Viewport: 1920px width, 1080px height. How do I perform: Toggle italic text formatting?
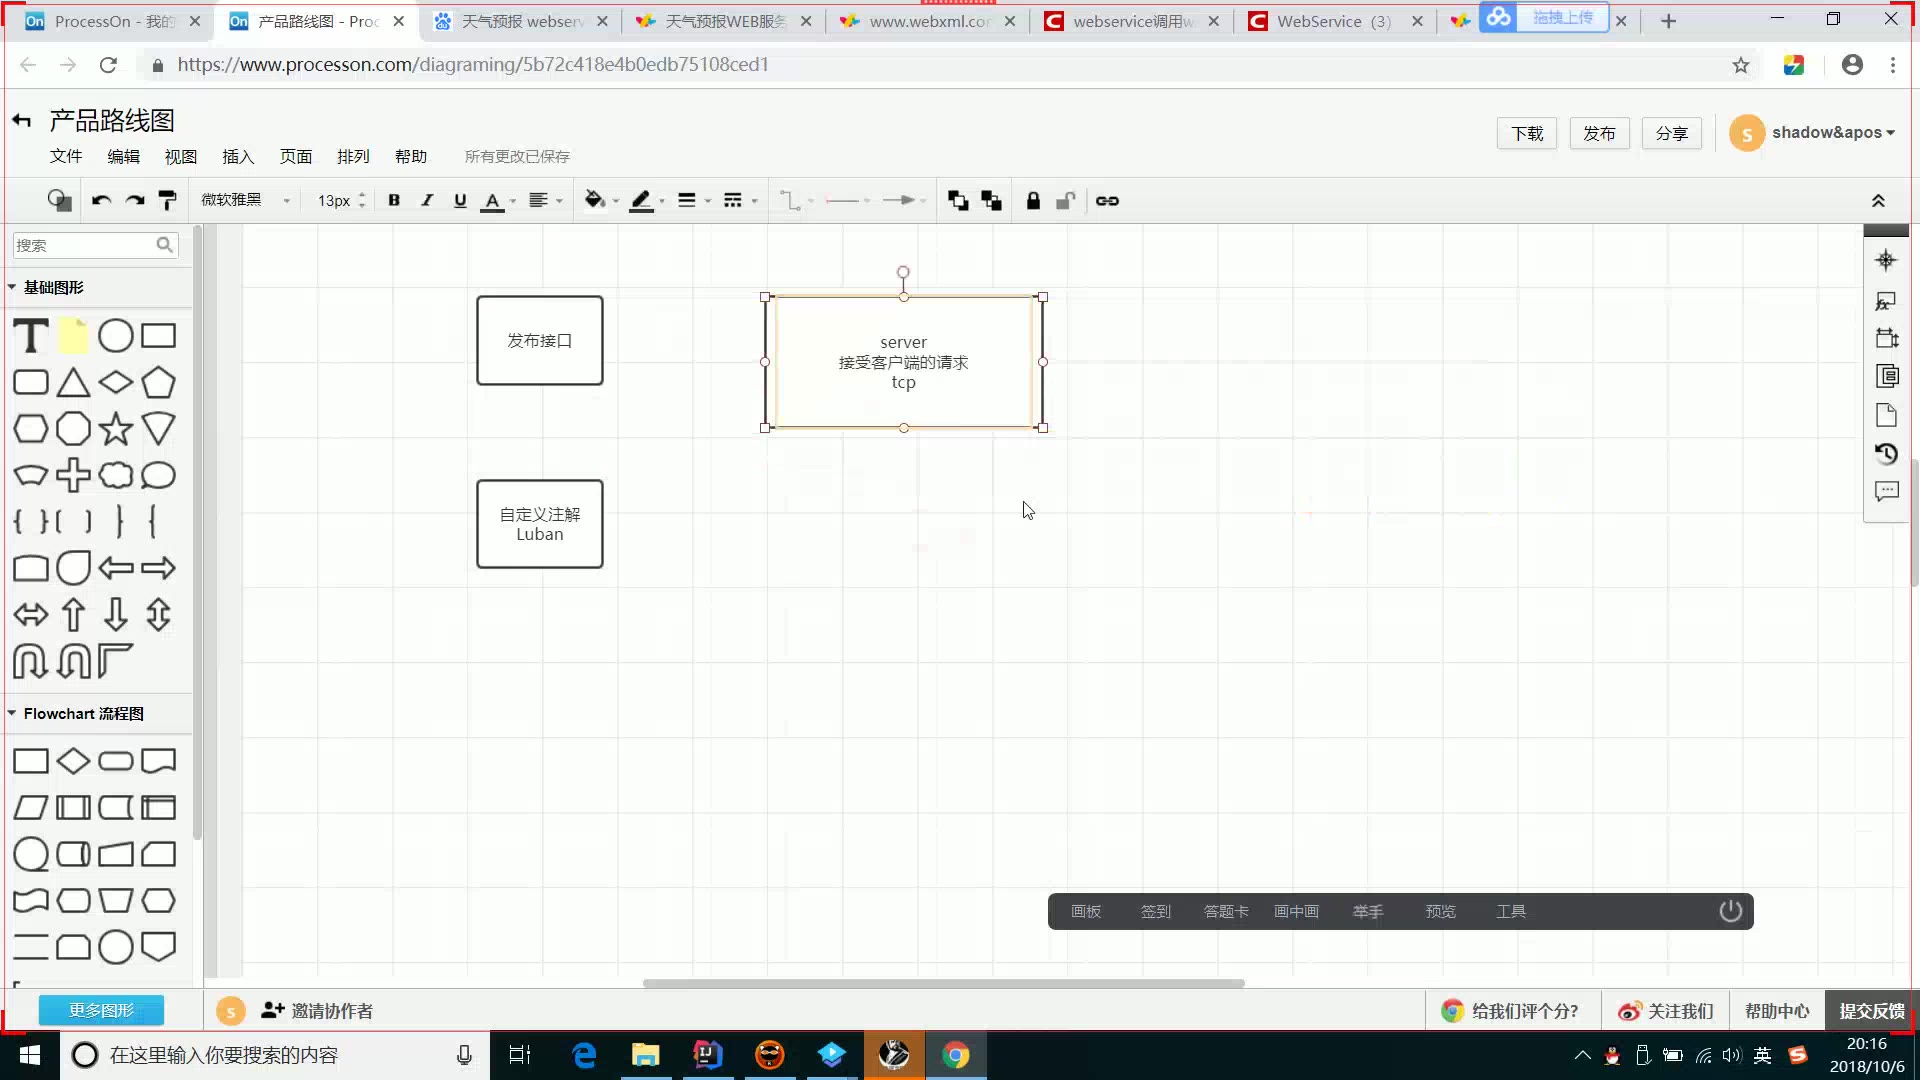(x=427, y=201)
